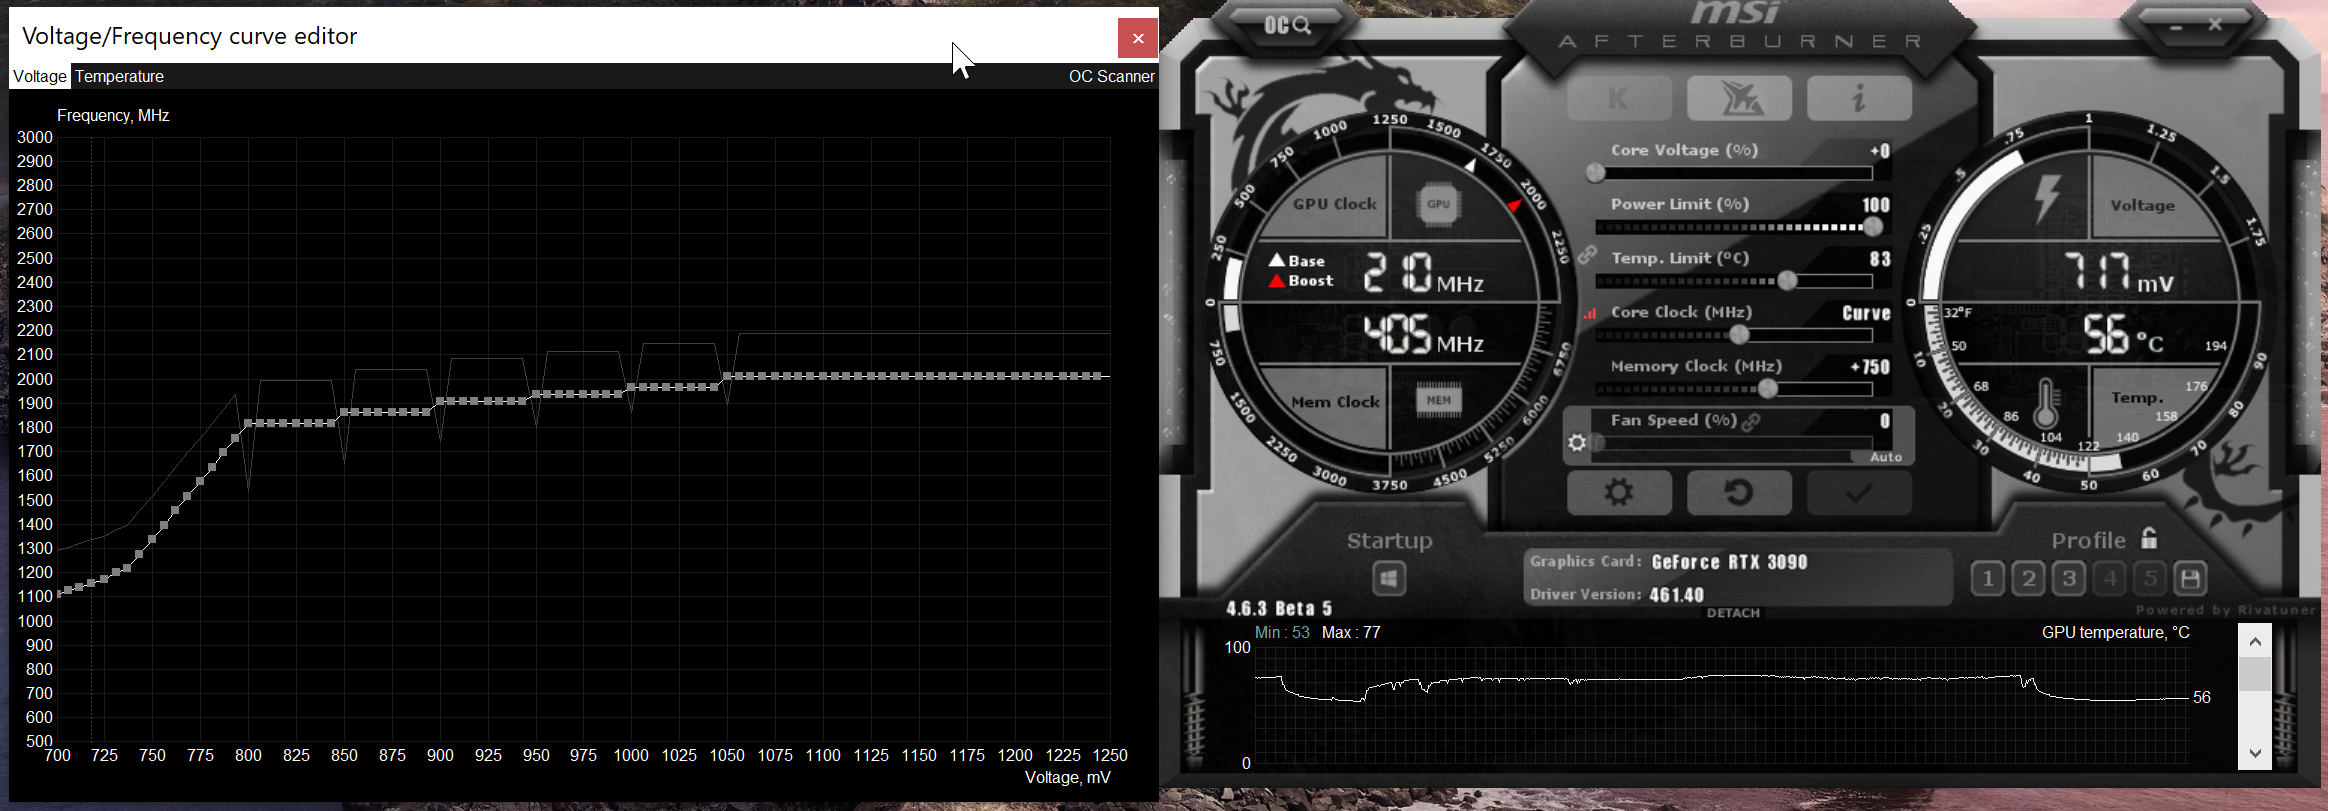This screenshot has height=811, width=2328.
Task: Select curve point at 700 mV
Action: click(58, 593)
